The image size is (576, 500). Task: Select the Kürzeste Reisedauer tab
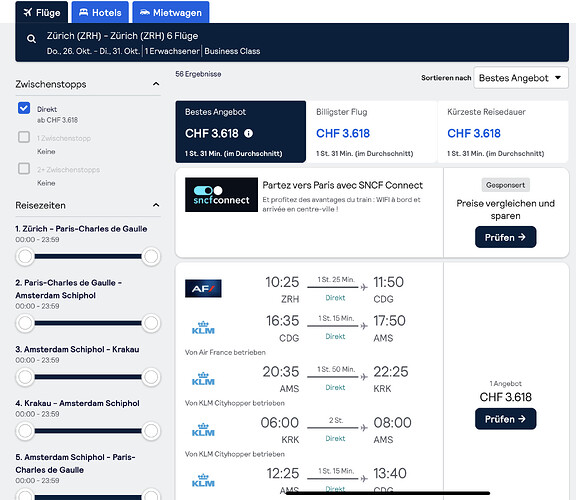click(x=503, y=132)
